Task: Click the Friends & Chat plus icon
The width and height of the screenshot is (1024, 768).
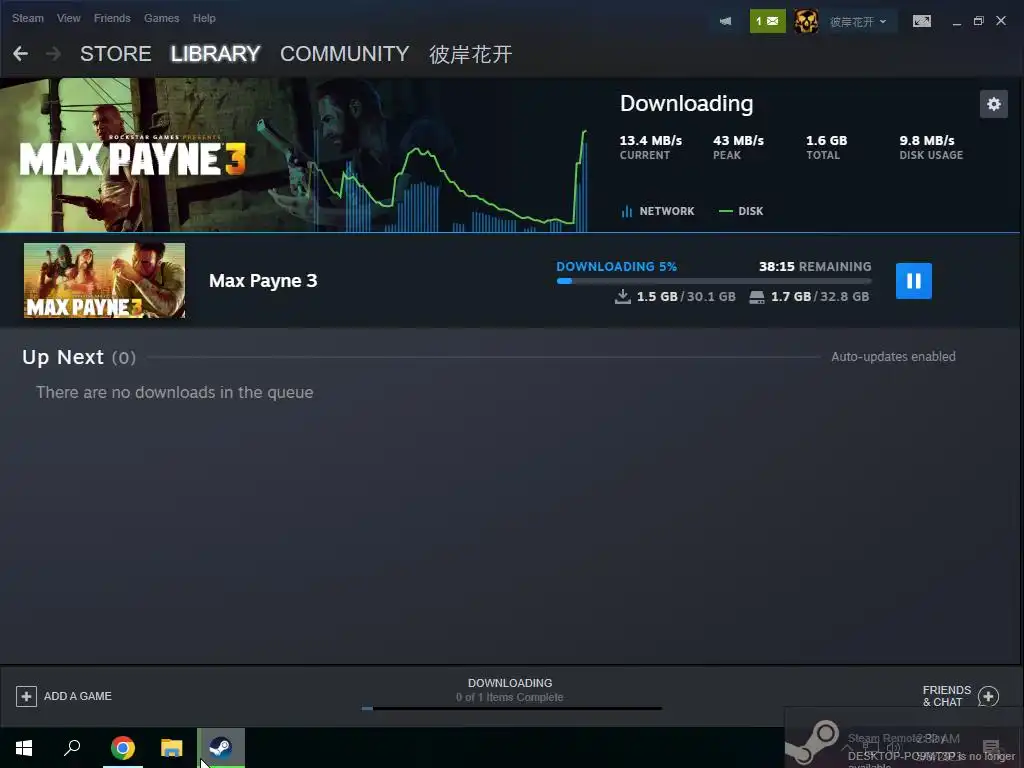Action: point(988,696)
